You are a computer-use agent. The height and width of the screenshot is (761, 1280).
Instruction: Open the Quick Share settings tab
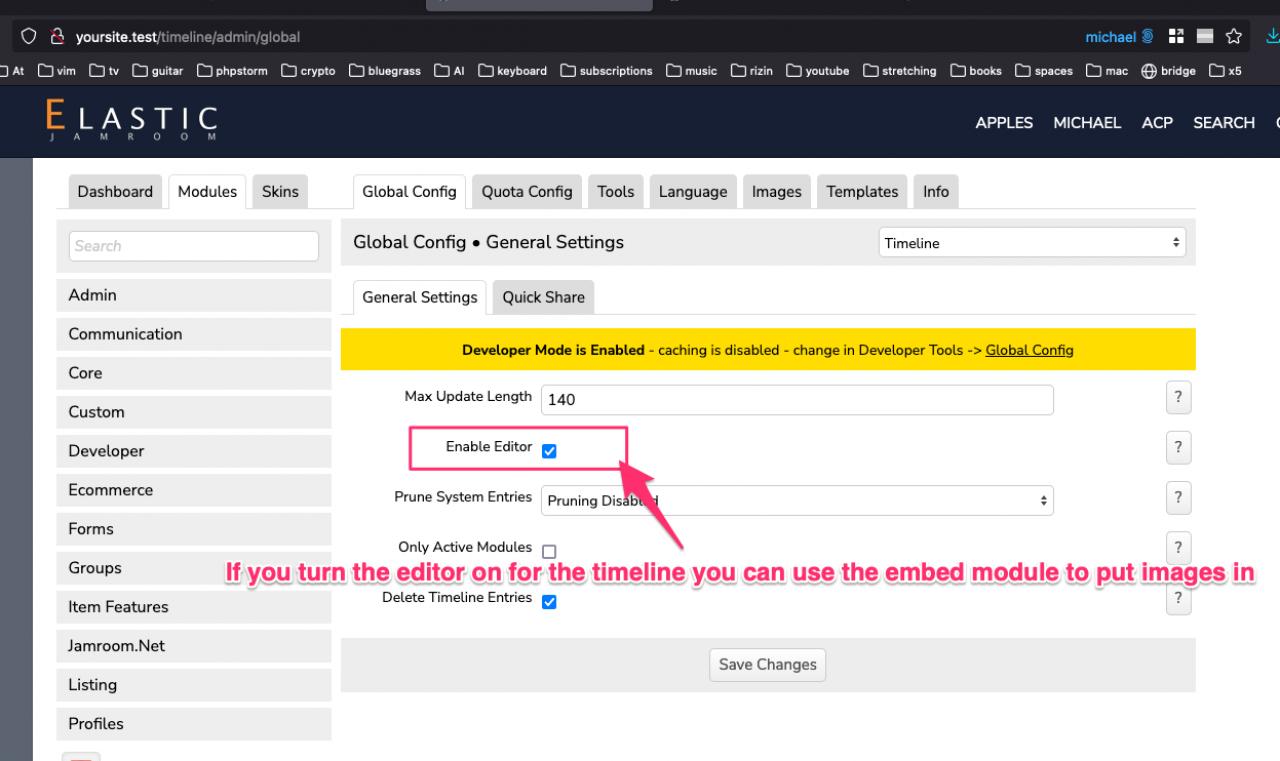click(543, 297)
